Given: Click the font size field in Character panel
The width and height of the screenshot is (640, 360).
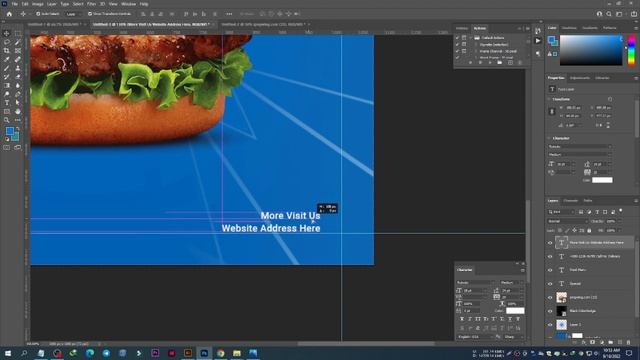Looking at the screenshot, I should [x=473, y=291].
